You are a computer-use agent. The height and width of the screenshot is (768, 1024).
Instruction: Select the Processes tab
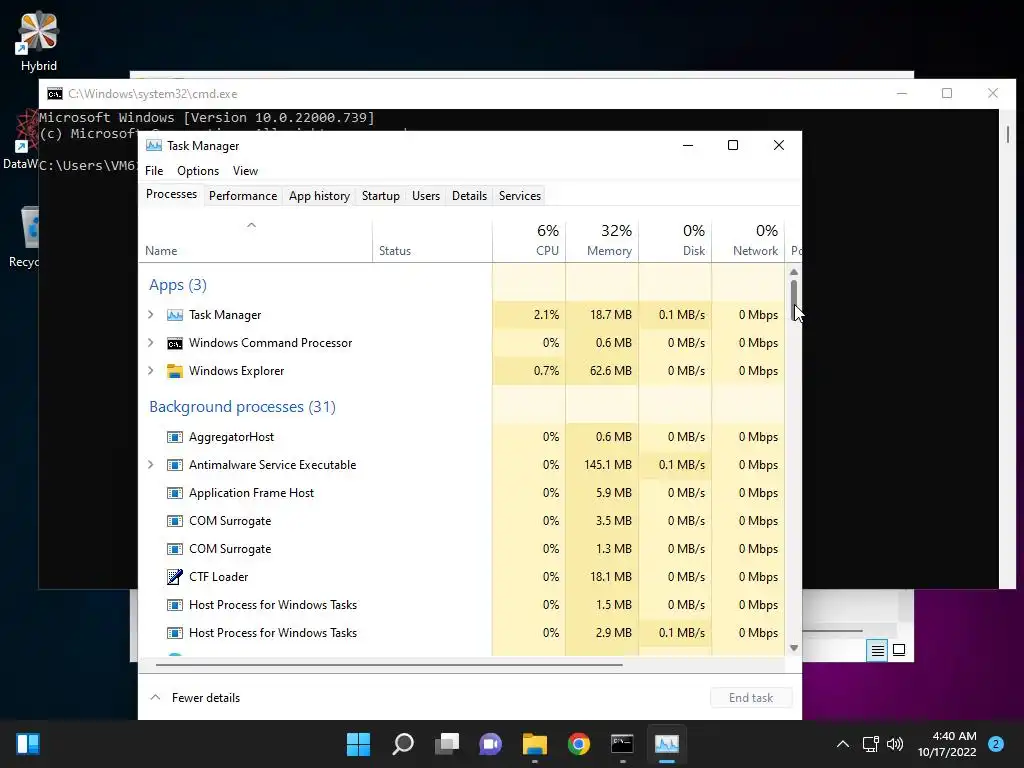click(x=171, y=195)
